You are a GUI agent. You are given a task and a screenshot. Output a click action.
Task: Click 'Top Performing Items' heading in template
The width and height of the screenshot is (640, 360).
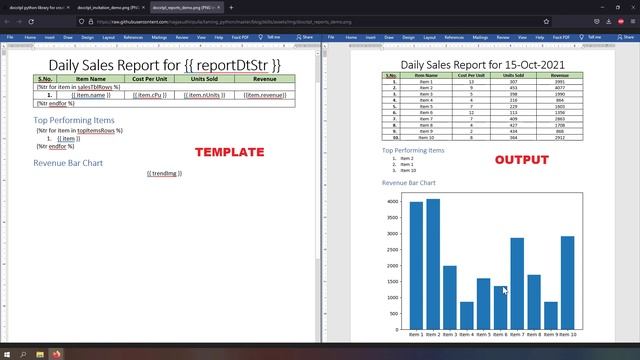coord(74,120)
